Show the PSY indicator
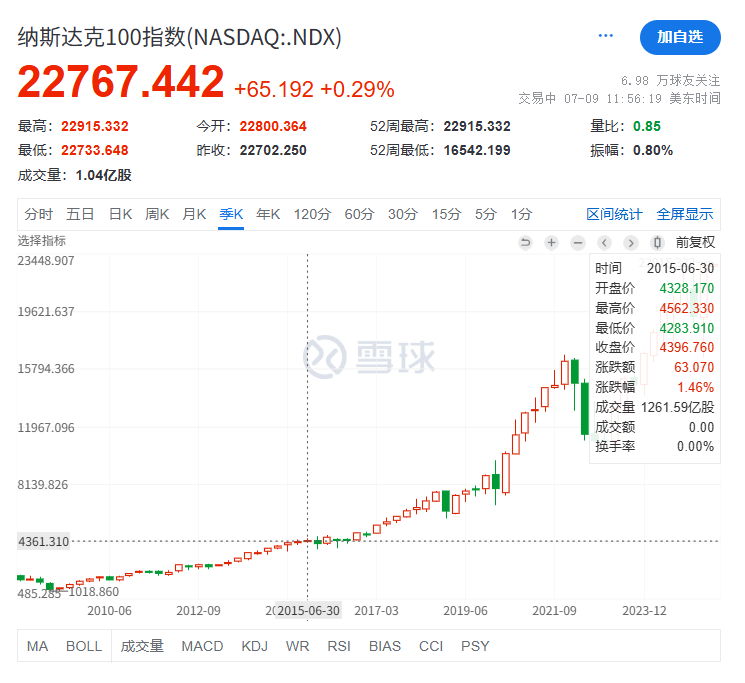 475,646
